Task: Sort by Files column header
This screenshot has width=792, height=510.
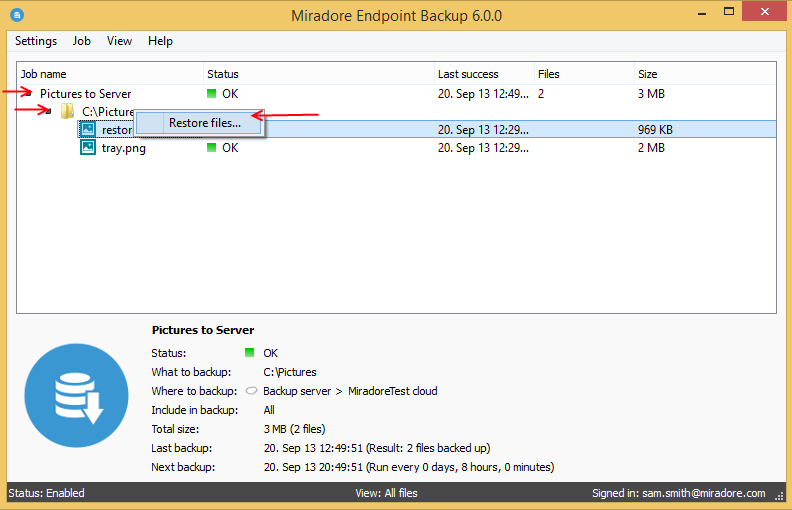Action: (584, 74)
